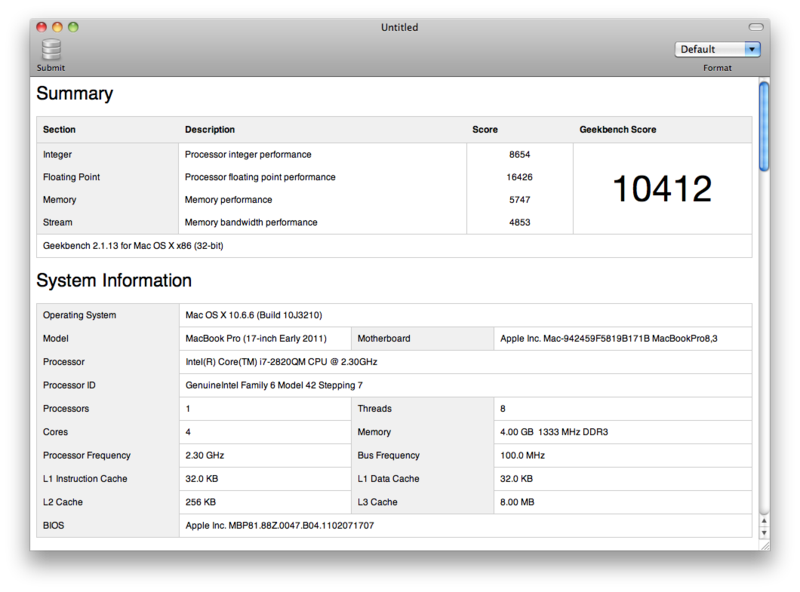
Task: Click the Untitled window title
Action: (399, 27)
